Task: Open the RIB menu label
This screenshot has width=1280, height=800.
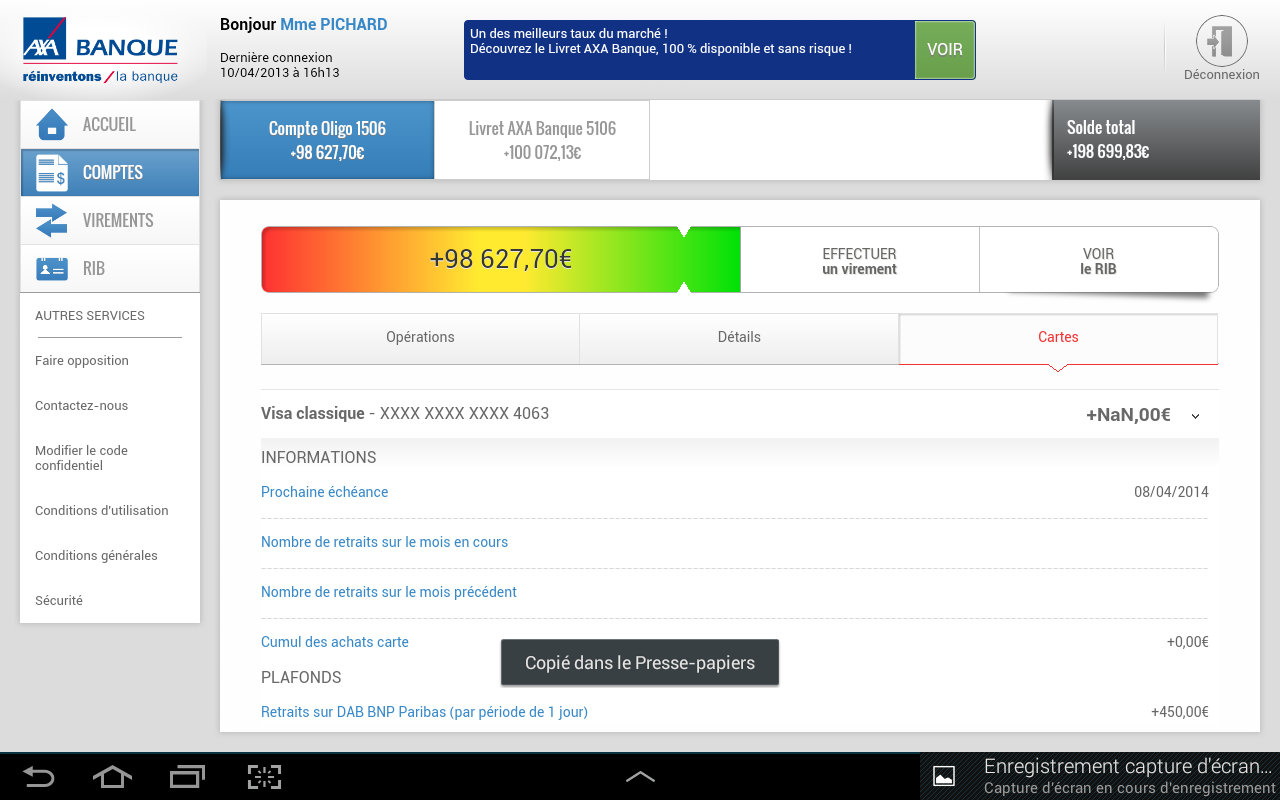Action: (x=94, y=269)
